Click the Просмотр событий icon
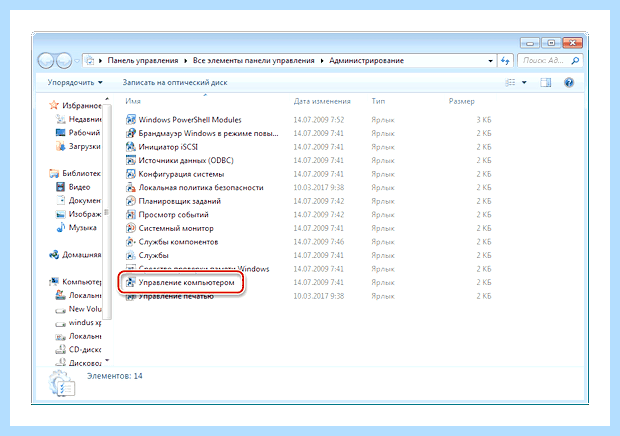Image resolution: width=620 pixels, height=436 pixels. 130,215
